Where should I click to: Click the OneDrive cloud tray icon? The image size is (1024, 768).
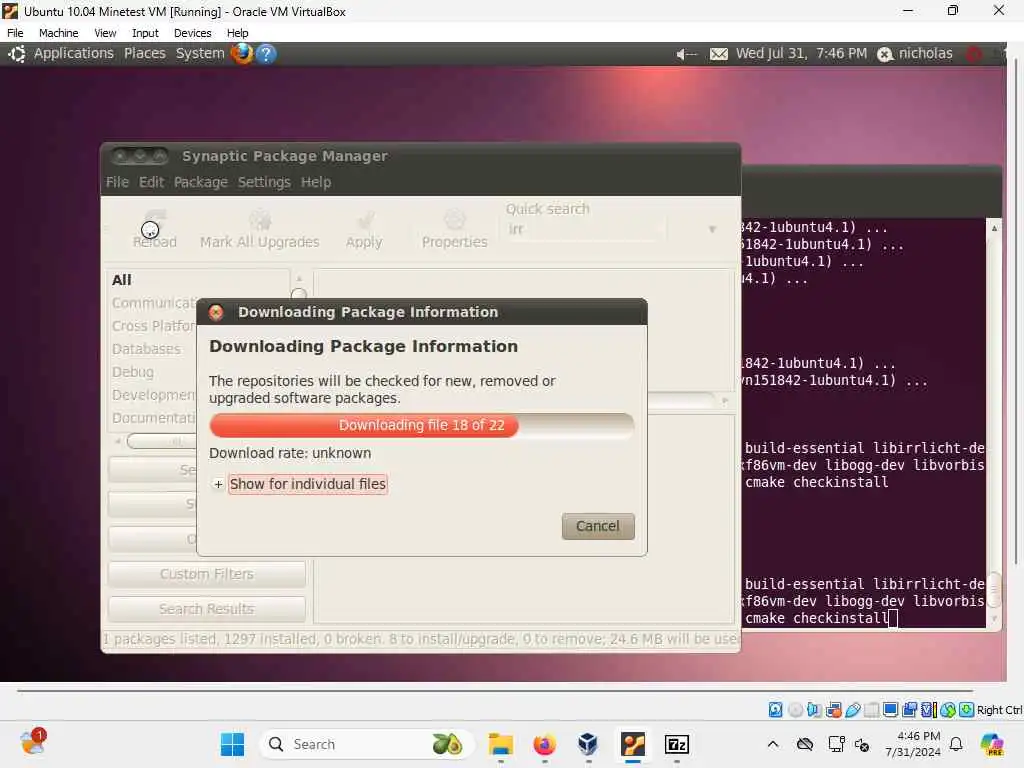tap(805, 744)
